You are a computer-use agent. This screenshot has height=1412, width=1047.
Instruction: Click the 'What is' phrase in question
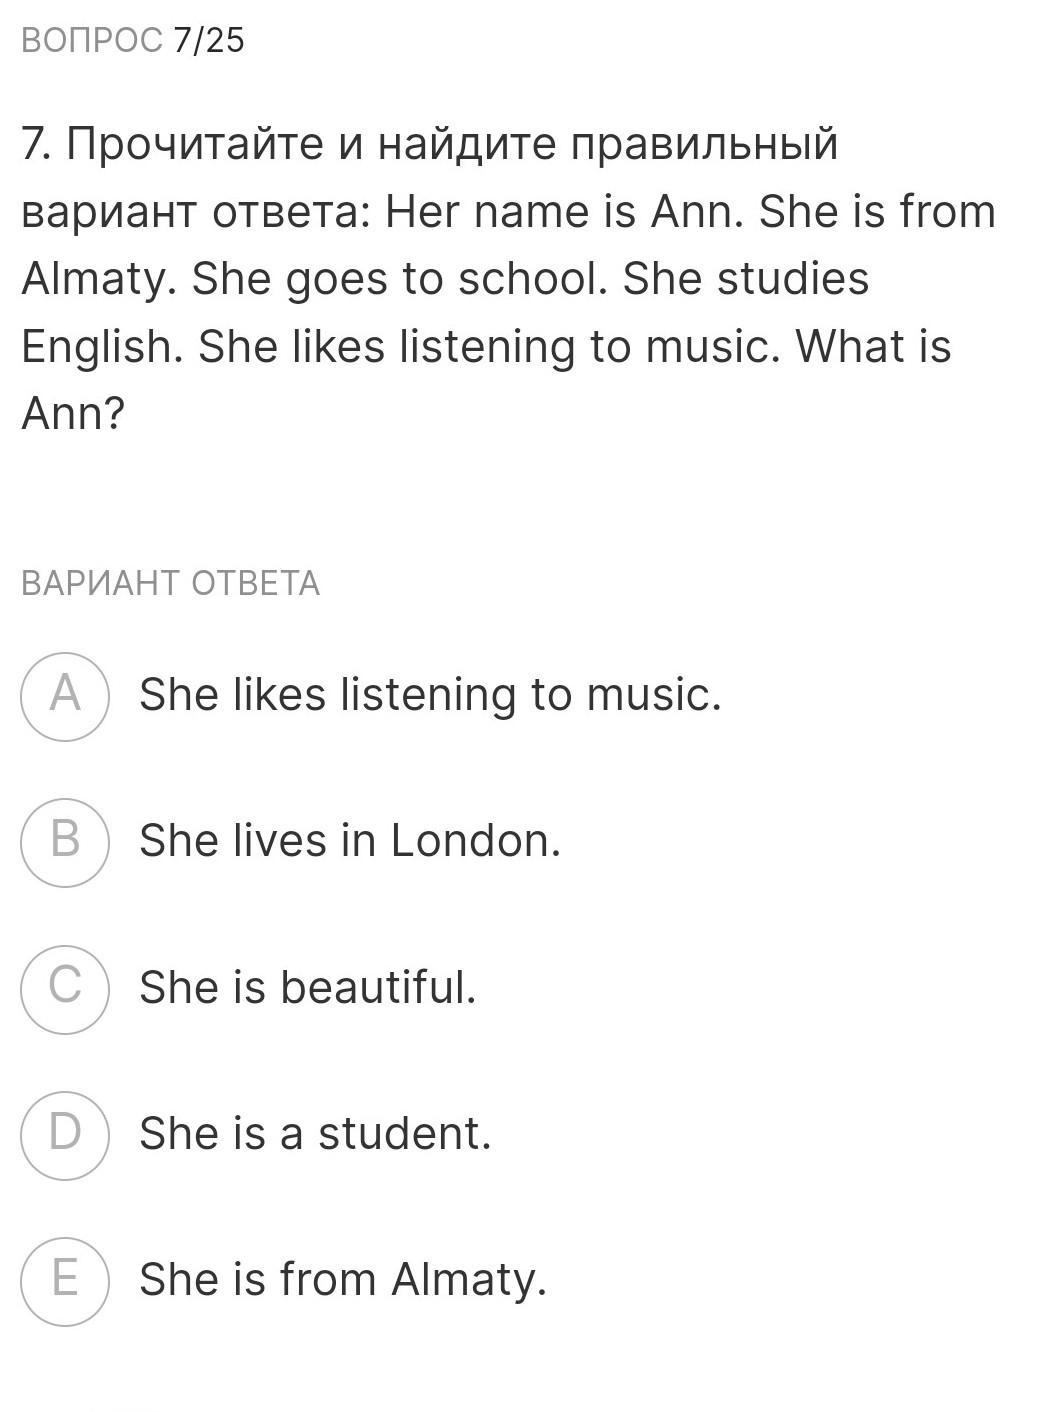click(x=872, y=347)
